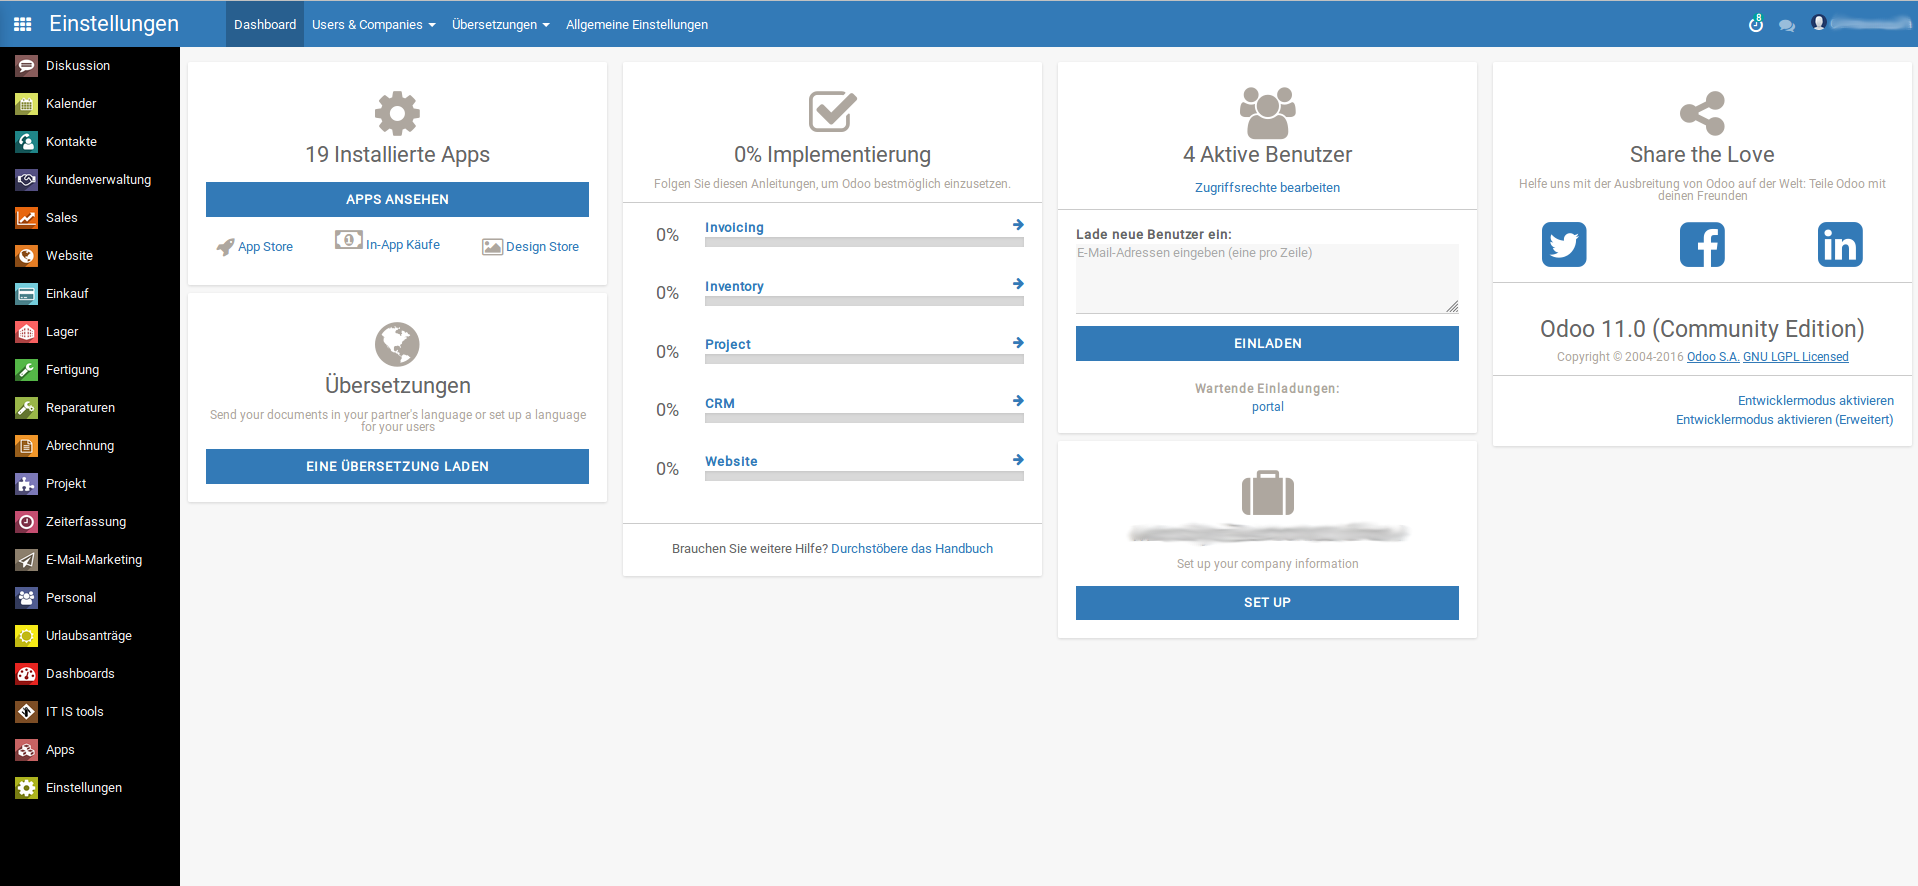Open the Lager sidebar icon
Screen dimensions: 1918x886
(x=27, y=332)
